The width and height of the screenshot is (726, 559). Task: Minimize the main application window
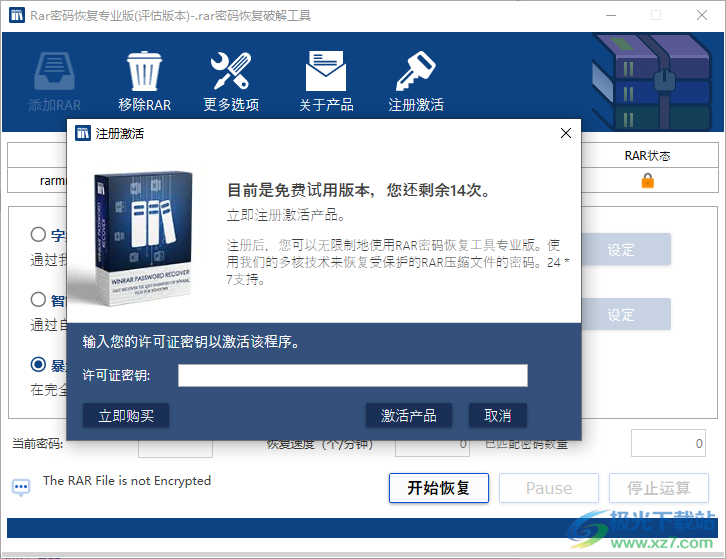[x=611, y=15]
